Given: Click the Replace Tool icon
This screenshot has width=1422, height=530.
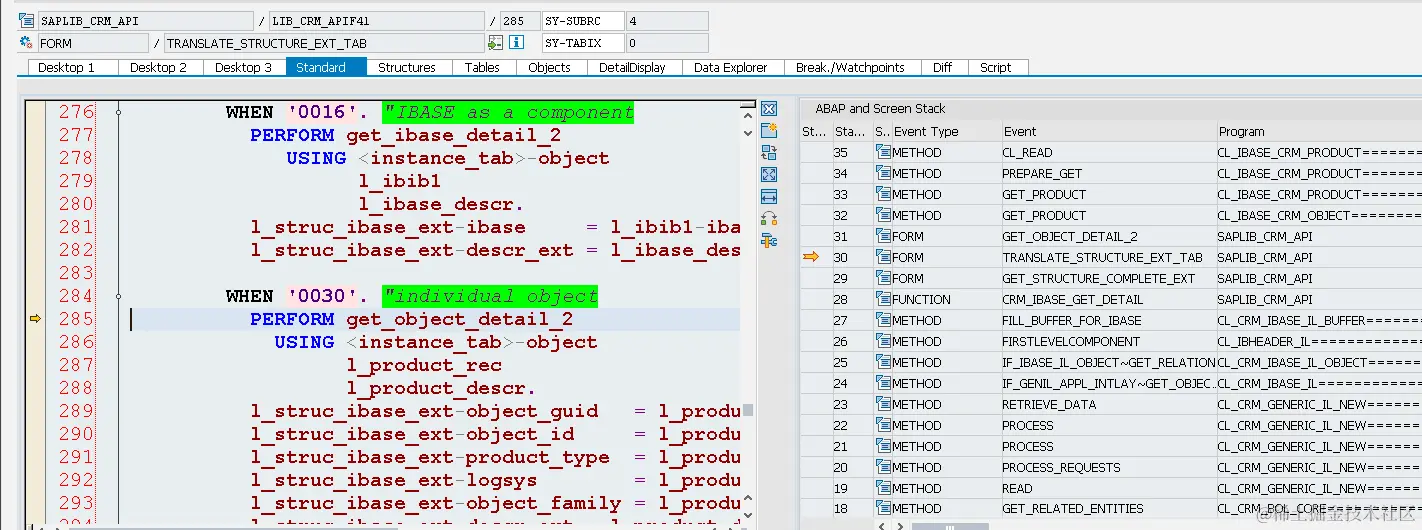Looking at the screenshot, I should 769,153.
